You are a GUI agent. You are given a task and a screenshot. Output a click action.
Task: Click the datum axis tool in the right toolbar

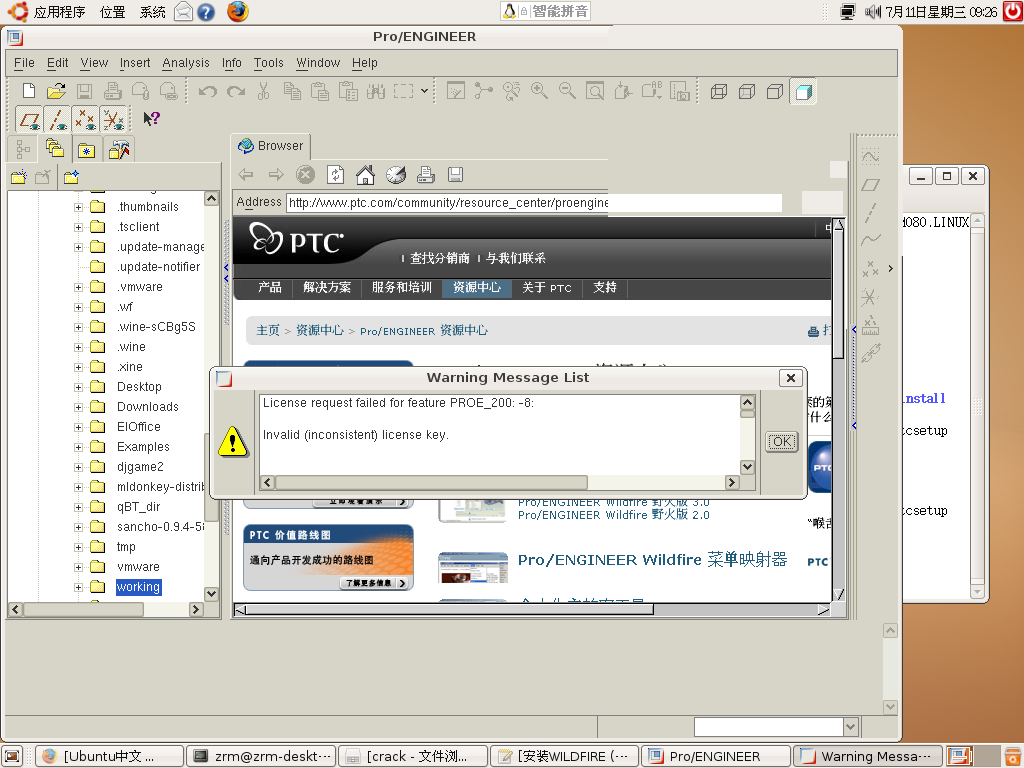click(871, 212)
